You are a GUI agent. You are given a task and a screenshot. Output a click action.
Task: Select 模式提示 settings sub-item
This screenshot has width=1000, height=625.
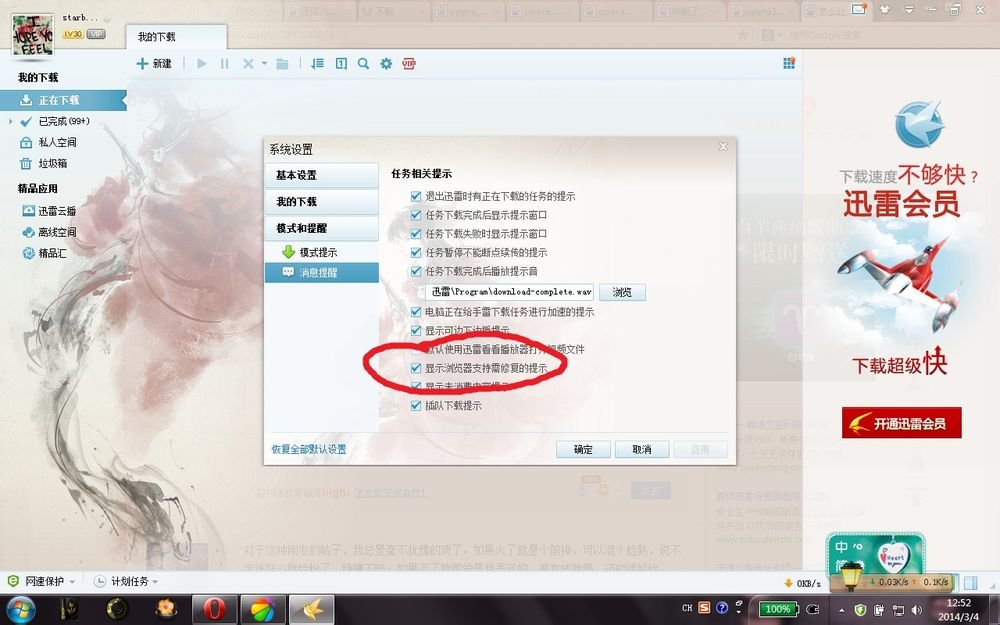tap(321, 253)
